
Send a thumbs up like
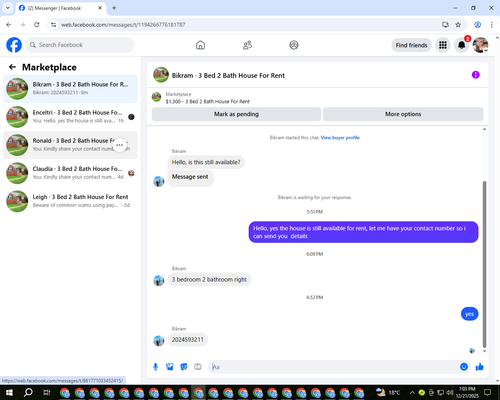pos(480,367)
